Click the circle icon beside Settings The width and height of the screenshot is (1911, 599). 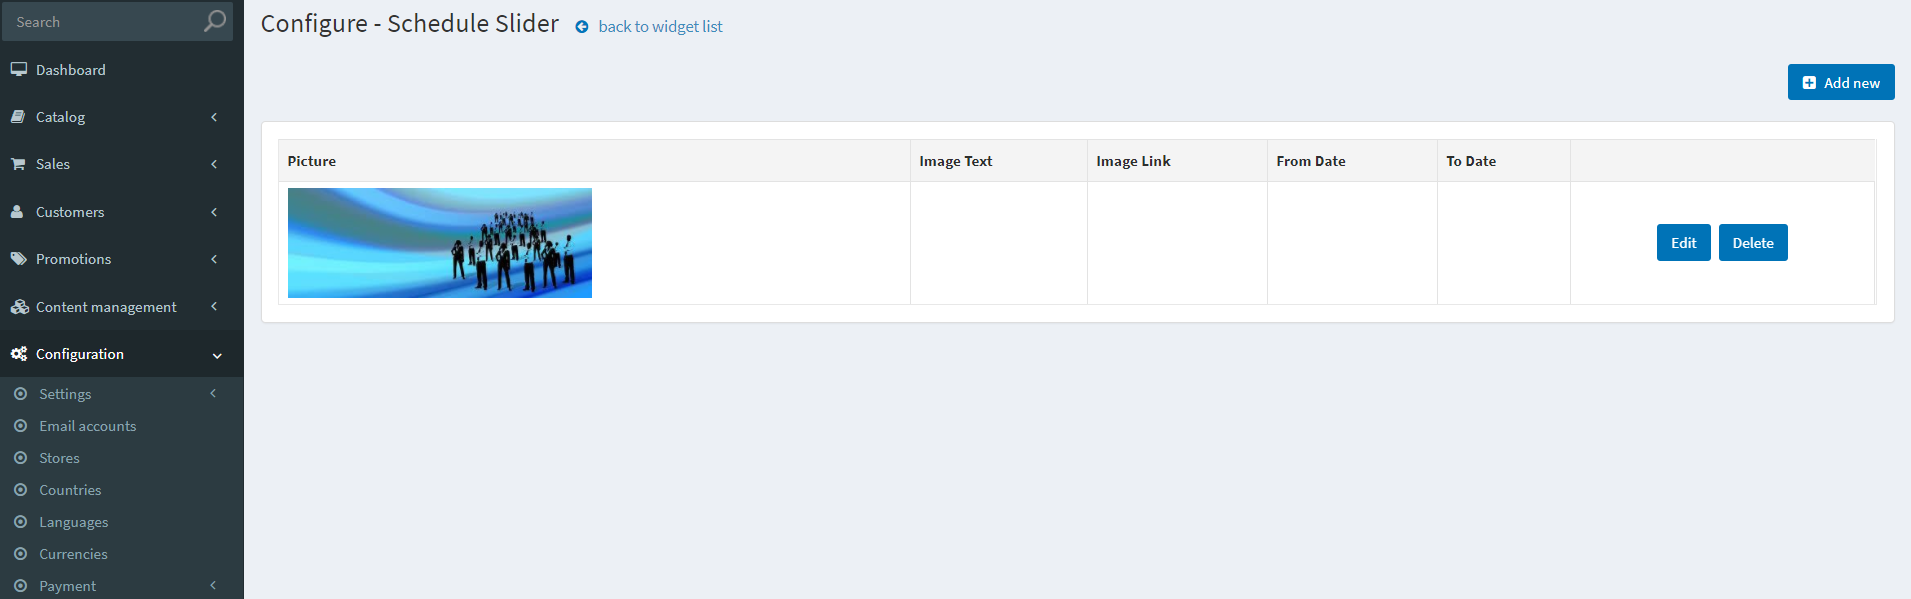coord(20,394)
